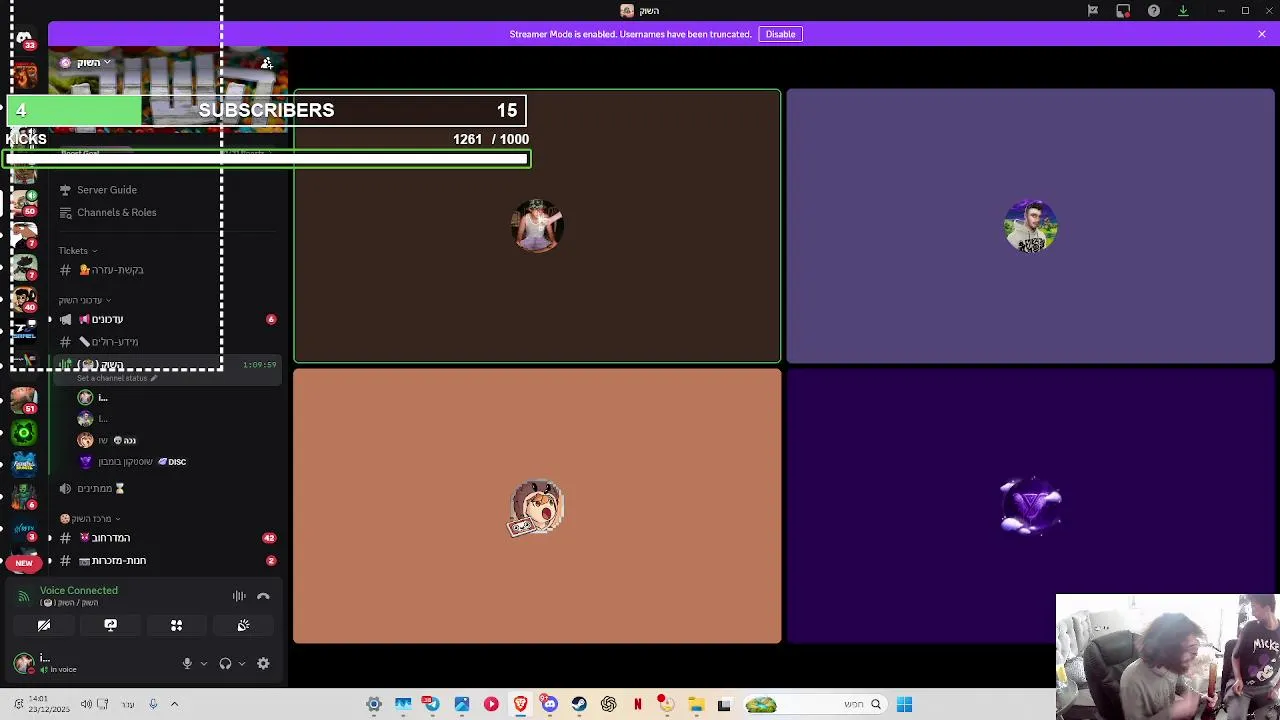Open Steam in taskbar
1280x720 pixels.
[579, 704]
